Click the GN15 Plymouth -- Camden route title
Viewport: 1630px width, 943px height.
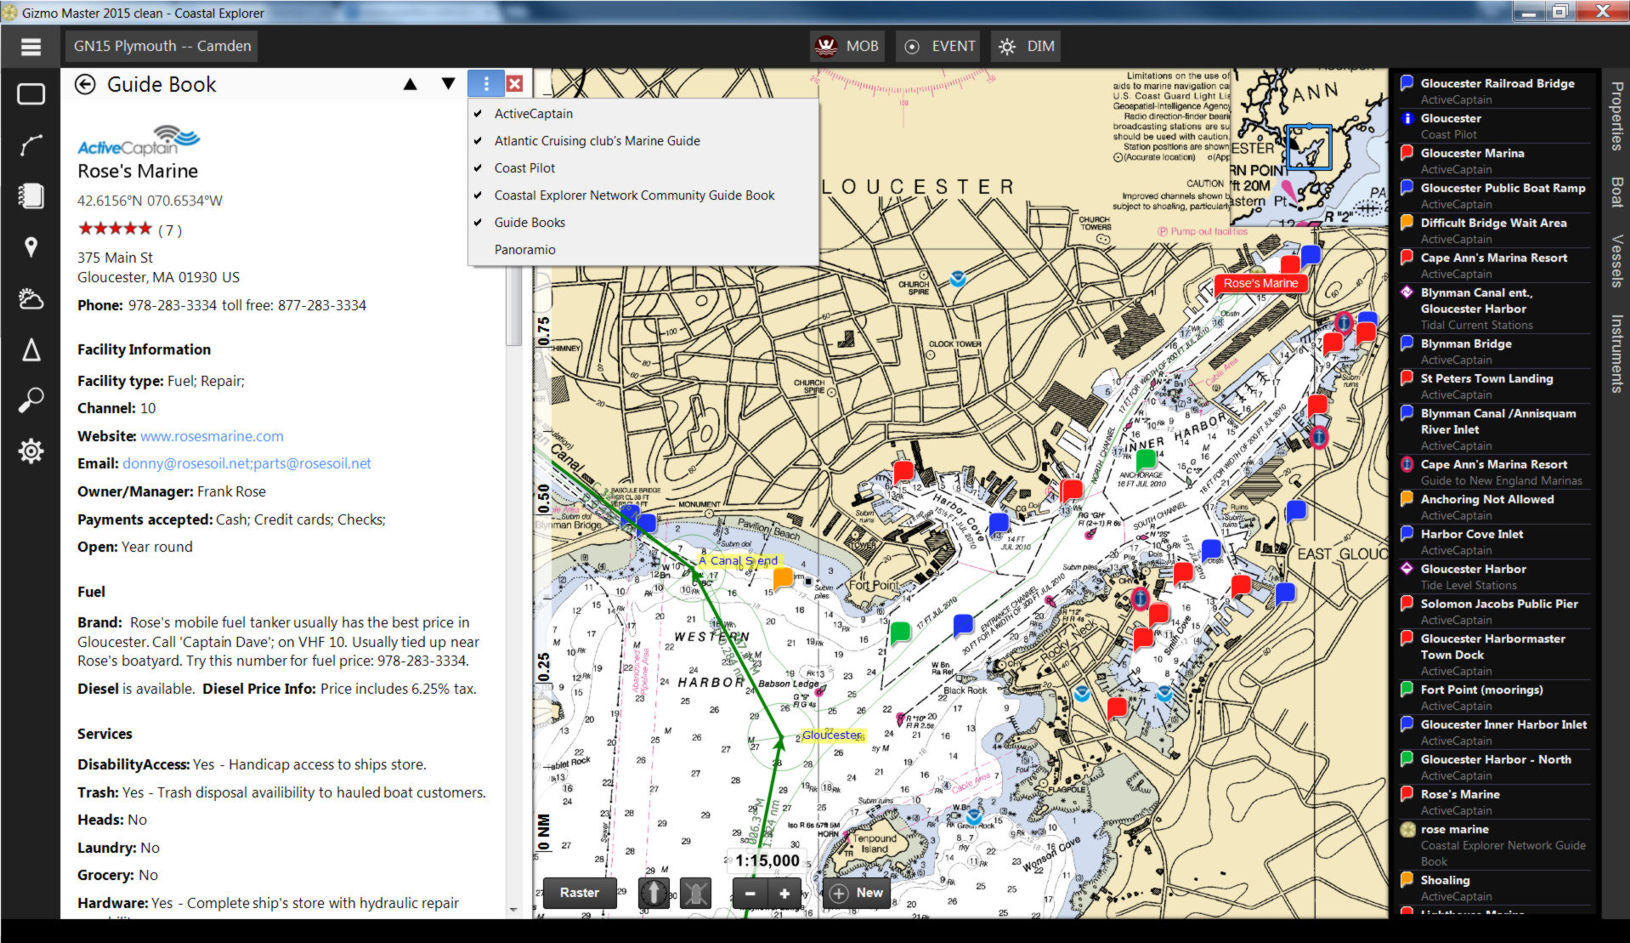coord(162,46)
